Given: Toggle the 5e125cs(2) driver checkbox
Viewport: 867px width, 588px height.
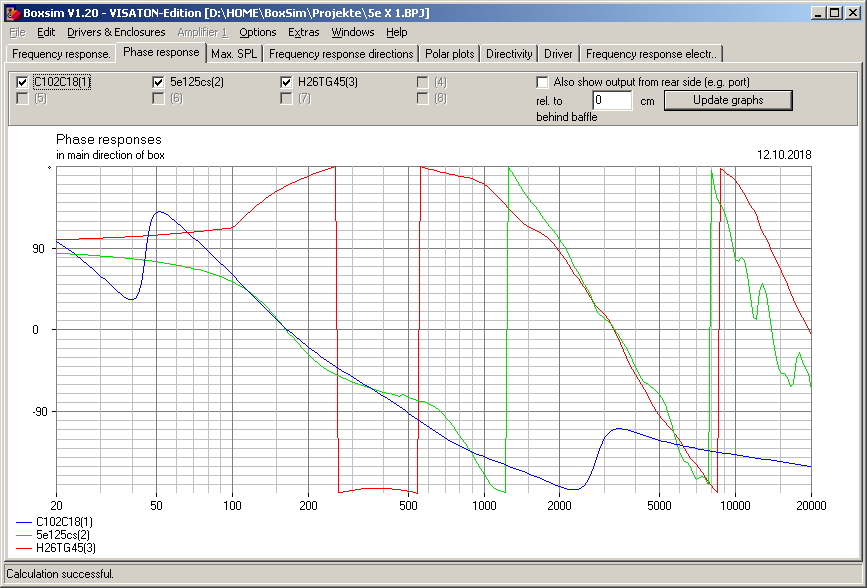Looking at the screenshot, I should point(158,82).
